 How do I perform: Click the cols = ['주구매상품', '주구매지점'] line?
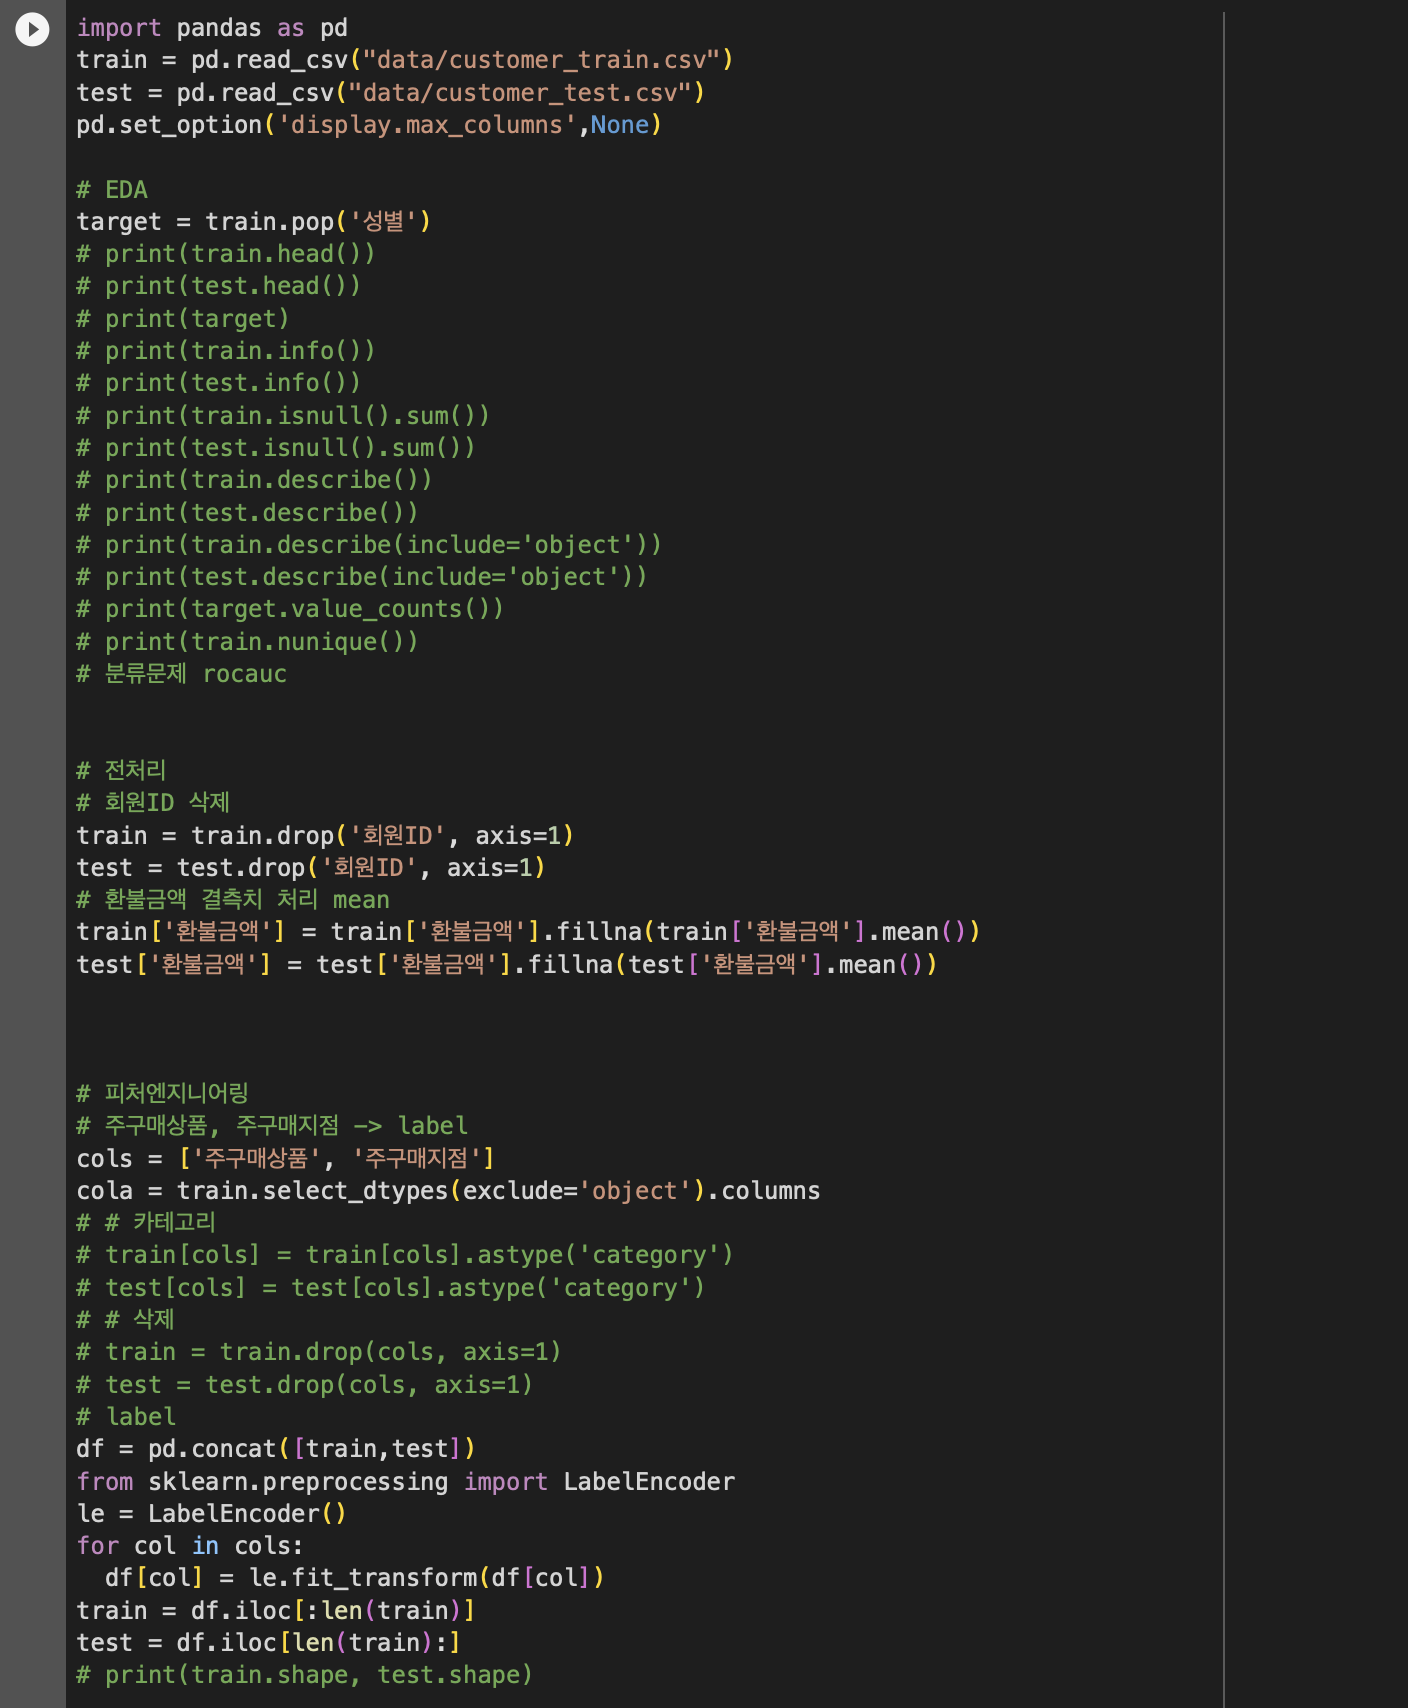click(x=286, y=1159)
